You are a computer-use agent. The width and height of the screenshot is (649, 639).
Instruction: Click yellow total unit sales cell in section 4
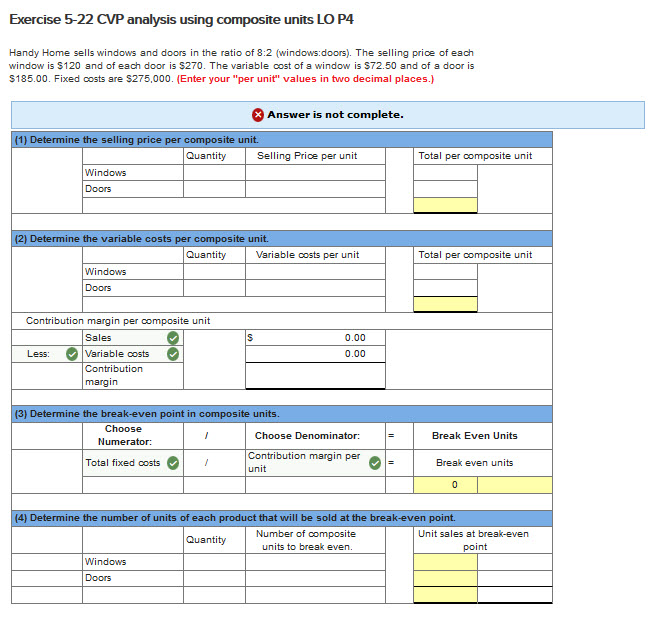click(x=445, y=595)
